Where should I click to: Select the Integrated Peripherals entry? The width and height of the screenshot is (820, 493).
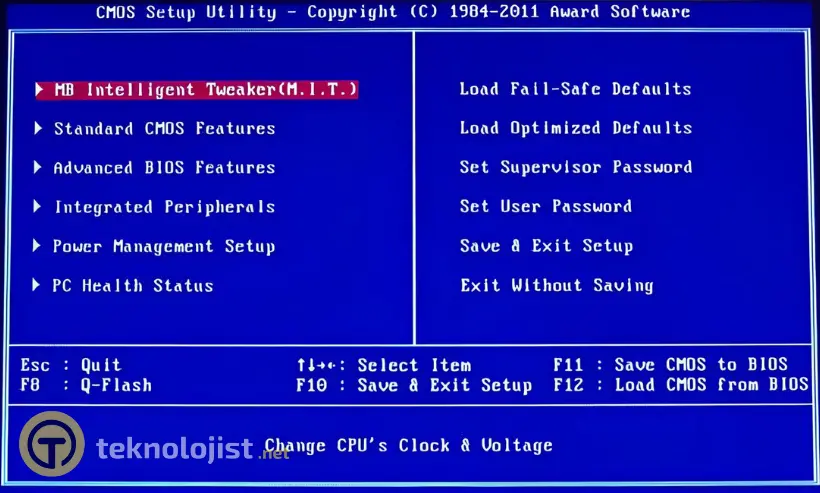[x=164, y=207]
